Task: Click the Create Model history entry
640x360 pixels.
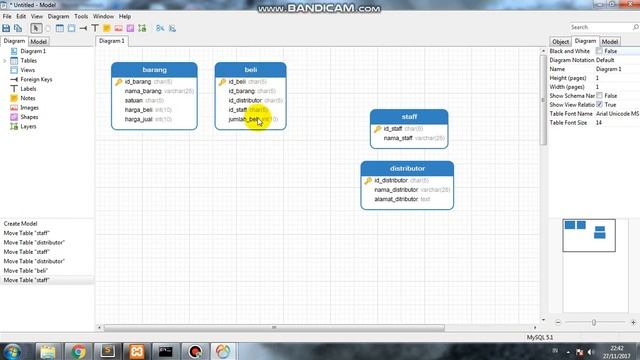Action: click(x=20, y=224)
